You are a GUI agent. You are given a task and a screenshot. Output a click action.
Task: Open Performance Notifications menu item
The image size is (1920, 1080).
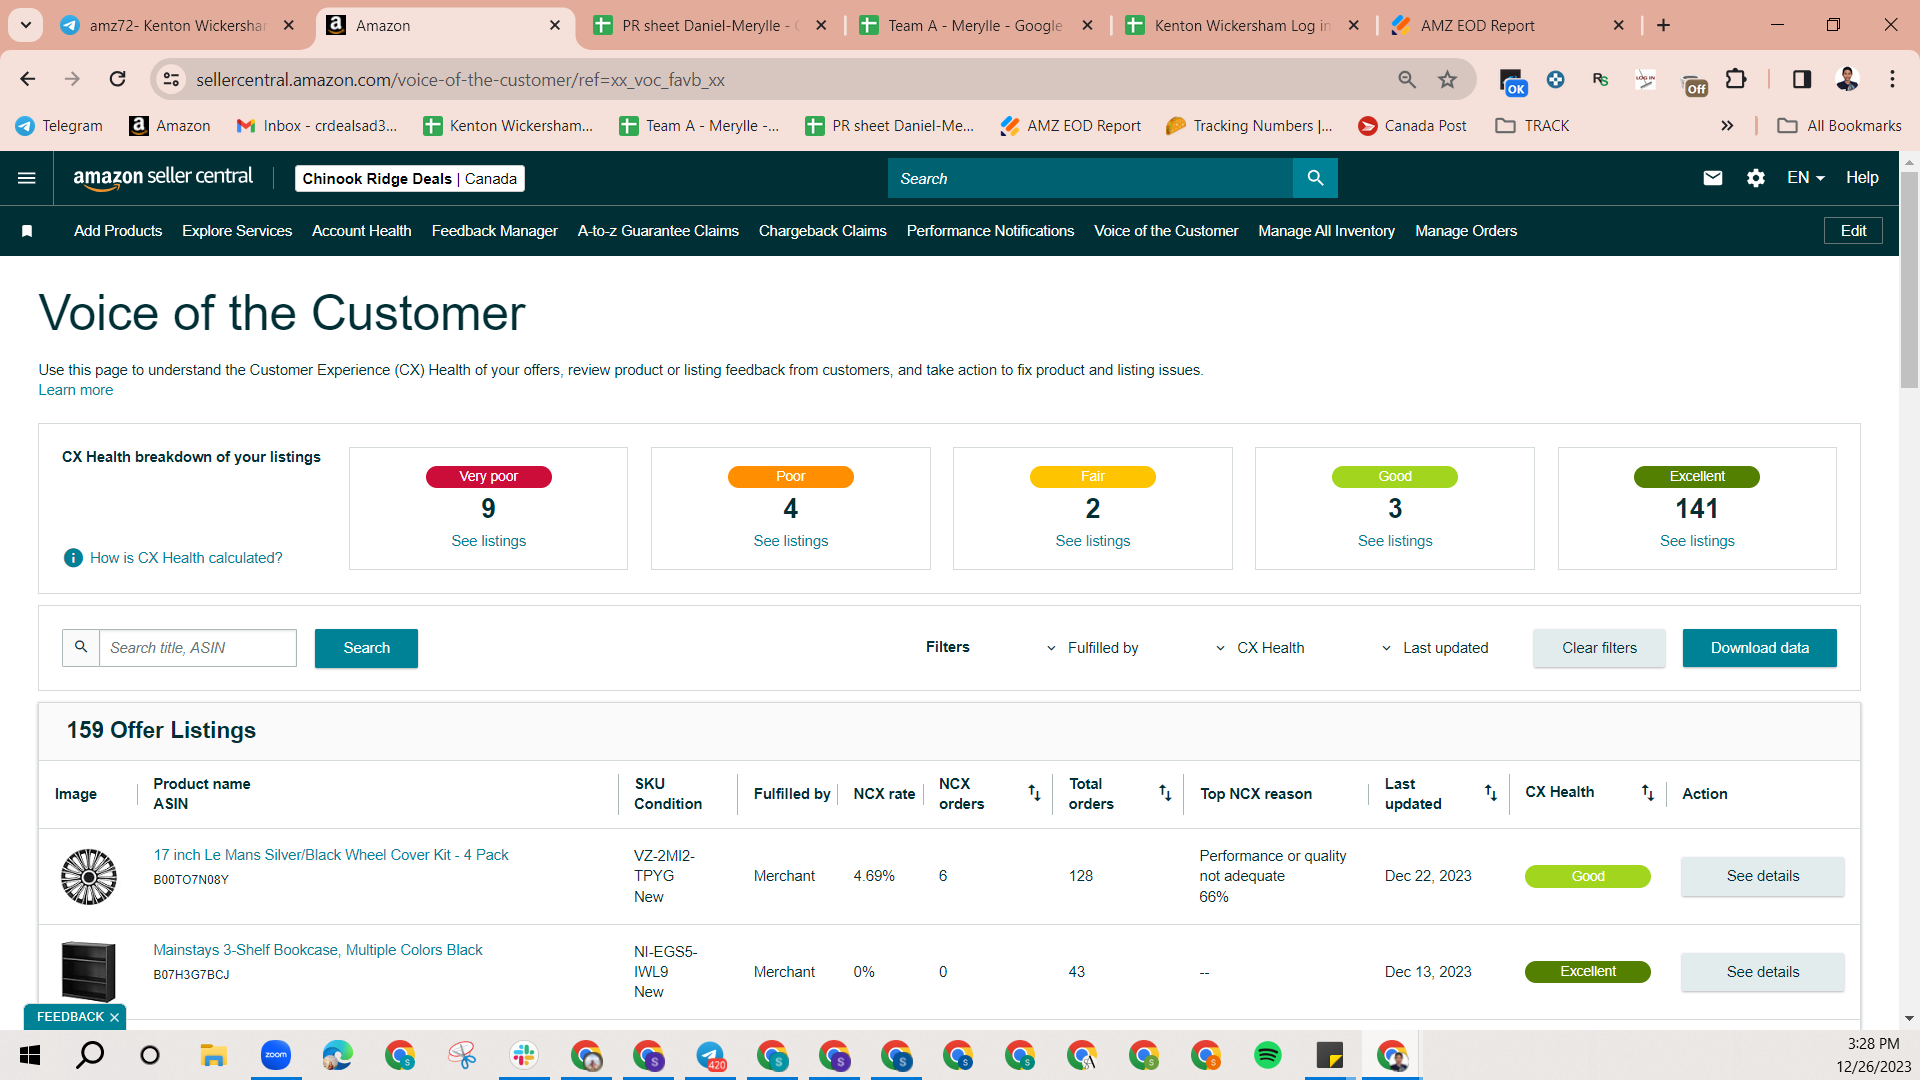click(x=990, y=231)
